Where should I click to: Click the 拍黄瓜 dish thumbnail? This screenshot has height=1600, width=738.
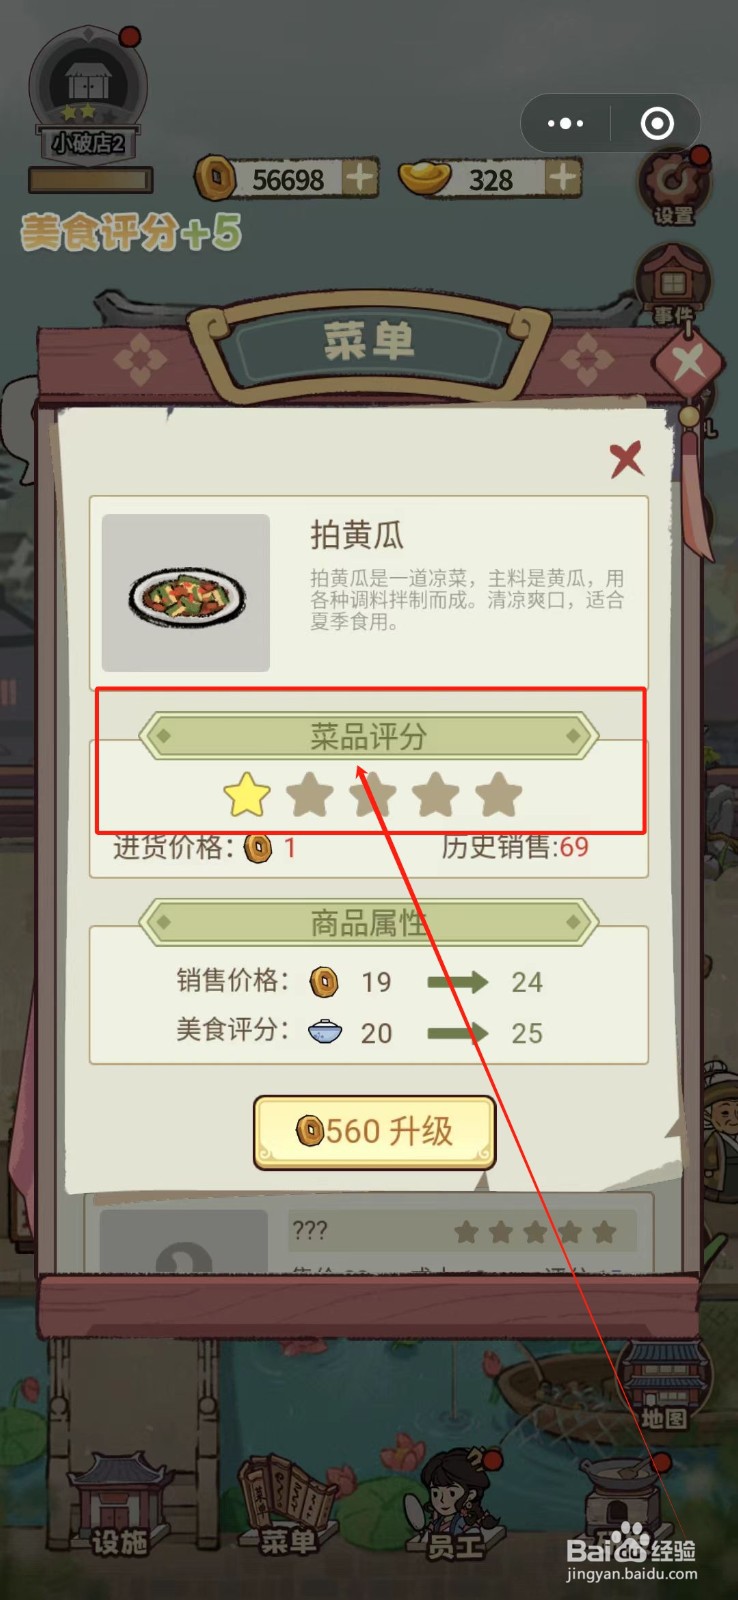click(186, 593)
